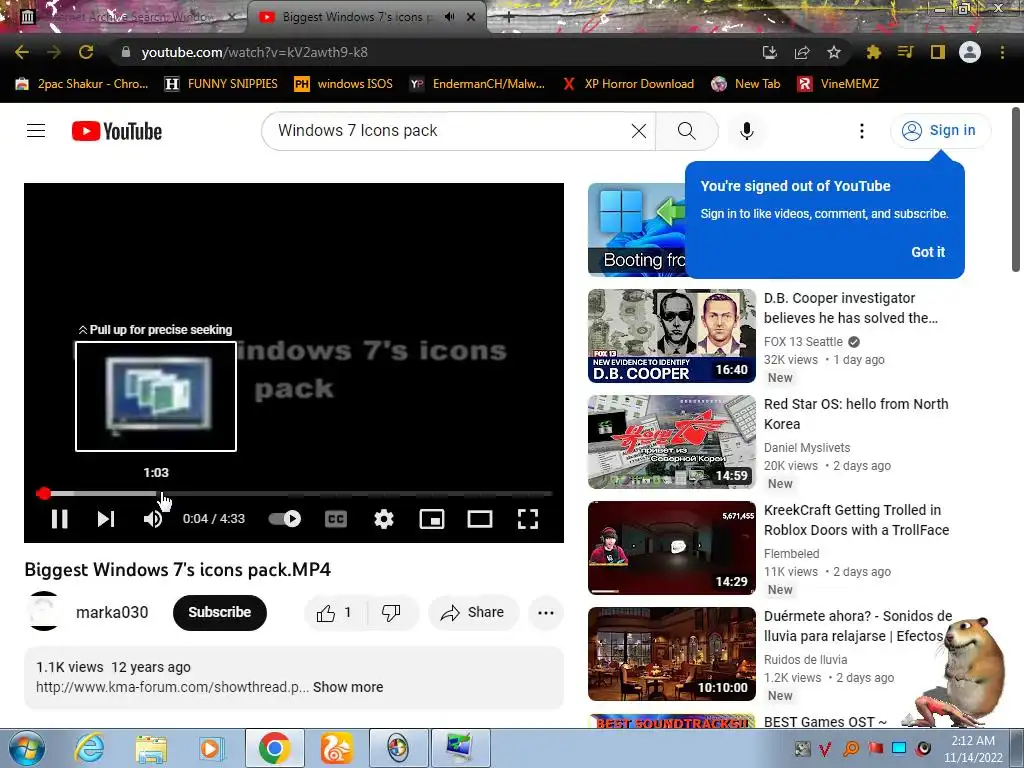Open 2pac Shakur bookmark
This screenshot has width=1024, height=768.
click(x=82, y=84)
